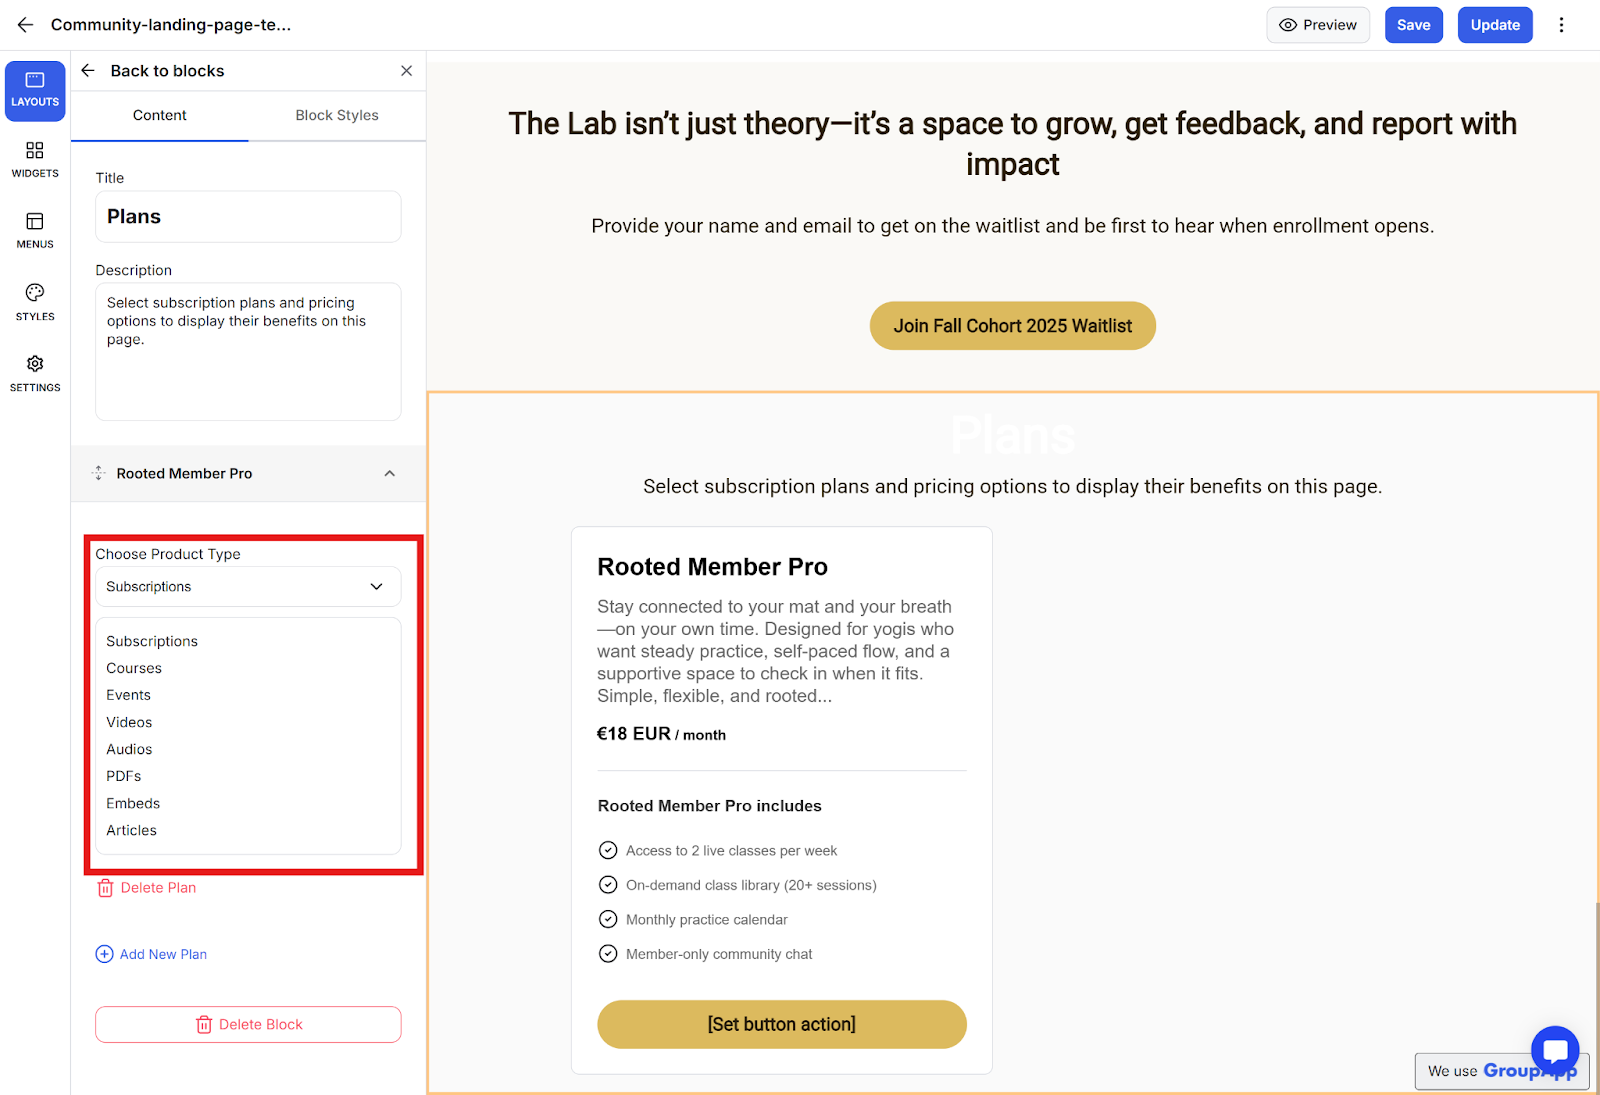Open the Menus panel
This screenshot has width=1600, height=1095.
(35, 230)
